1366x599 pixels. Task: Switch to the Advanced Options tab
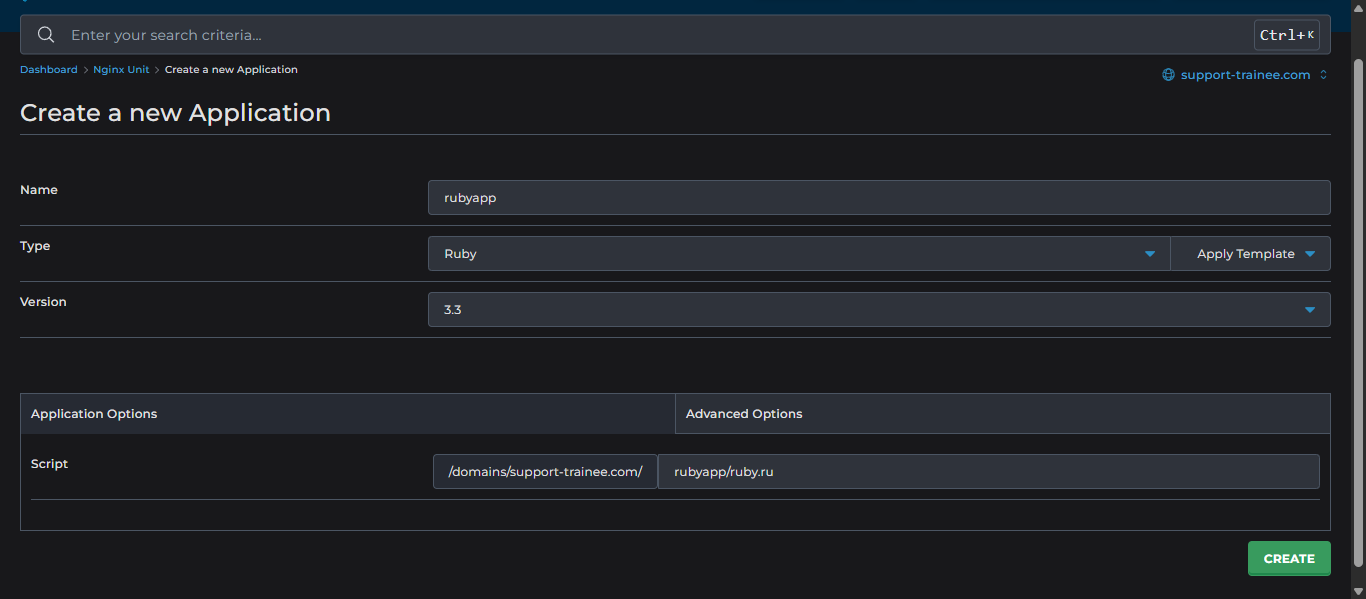1003,414
